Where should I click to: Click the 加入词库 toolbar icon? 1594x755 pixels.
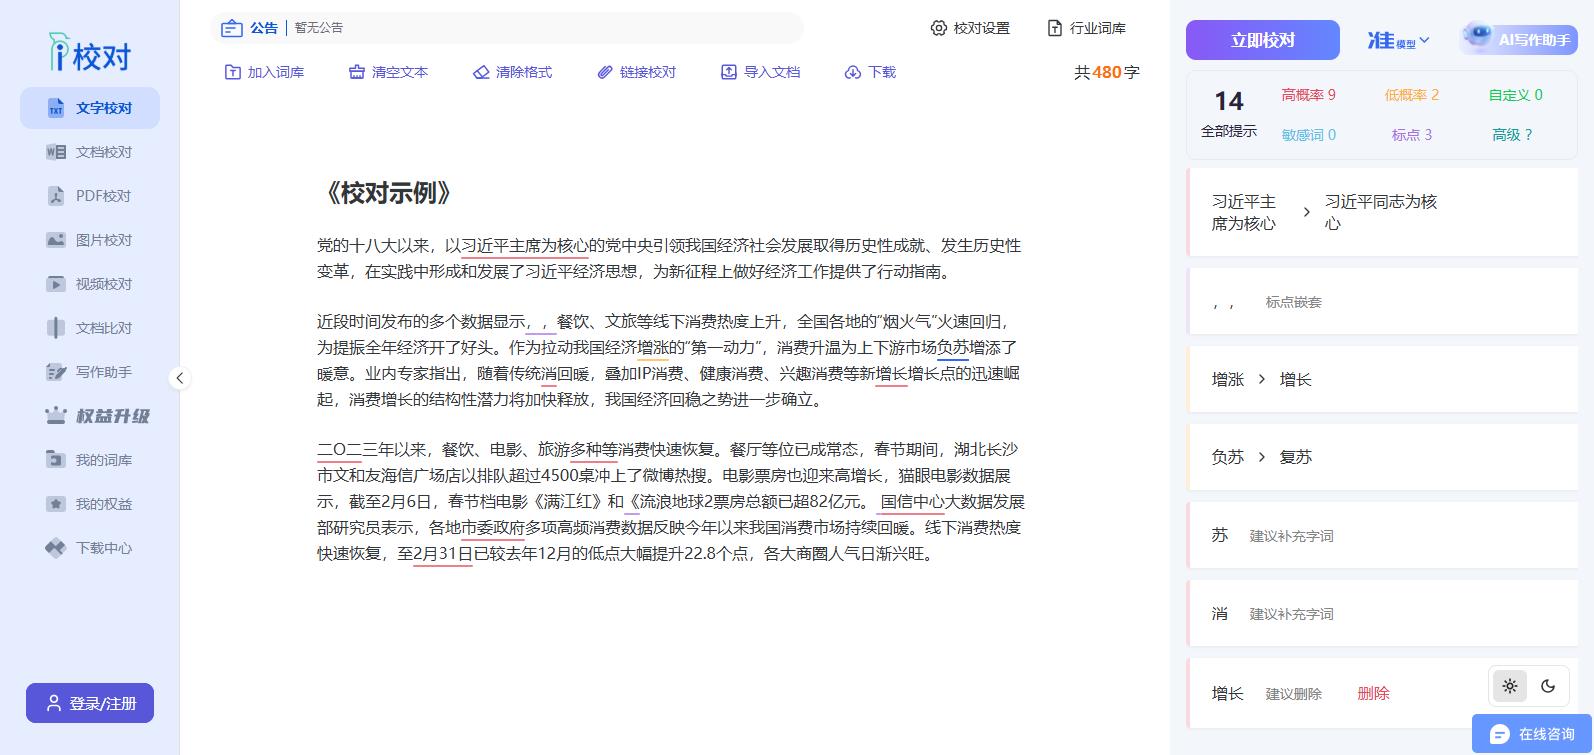pyautogui.click(x=233, y=72)
